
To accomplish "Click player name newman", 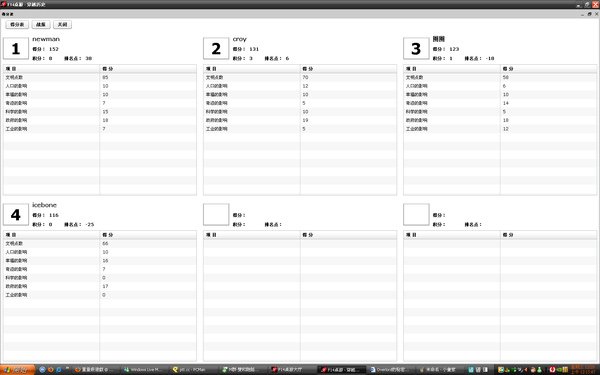I will coord(46,39).
